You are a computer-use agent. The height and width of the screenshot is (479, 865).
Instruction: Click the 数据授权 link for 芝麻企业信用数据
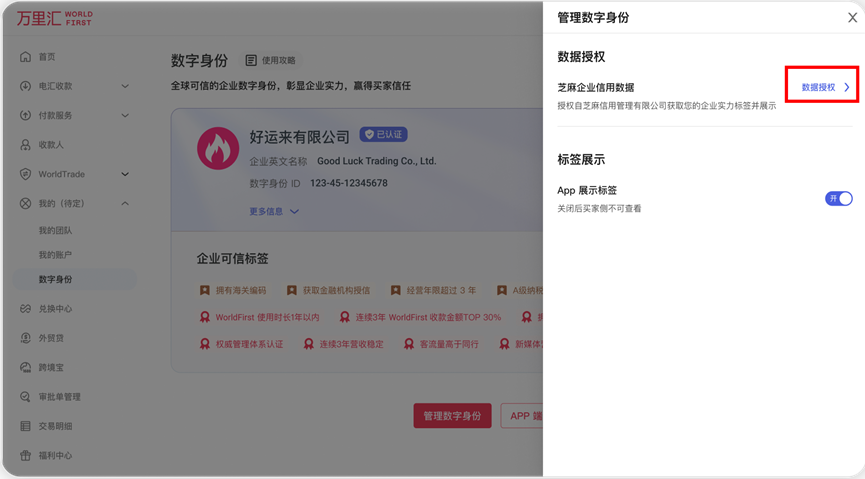pyautogui.click(x=825, y=87)
